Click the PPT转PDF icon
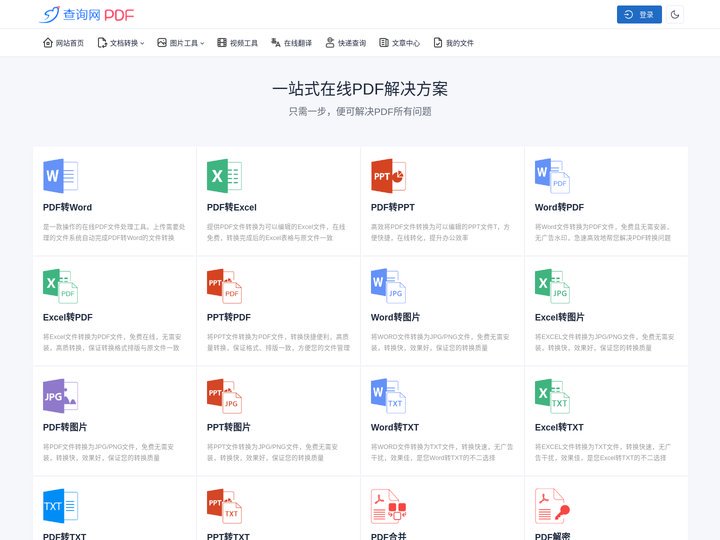 pos(225,286)
